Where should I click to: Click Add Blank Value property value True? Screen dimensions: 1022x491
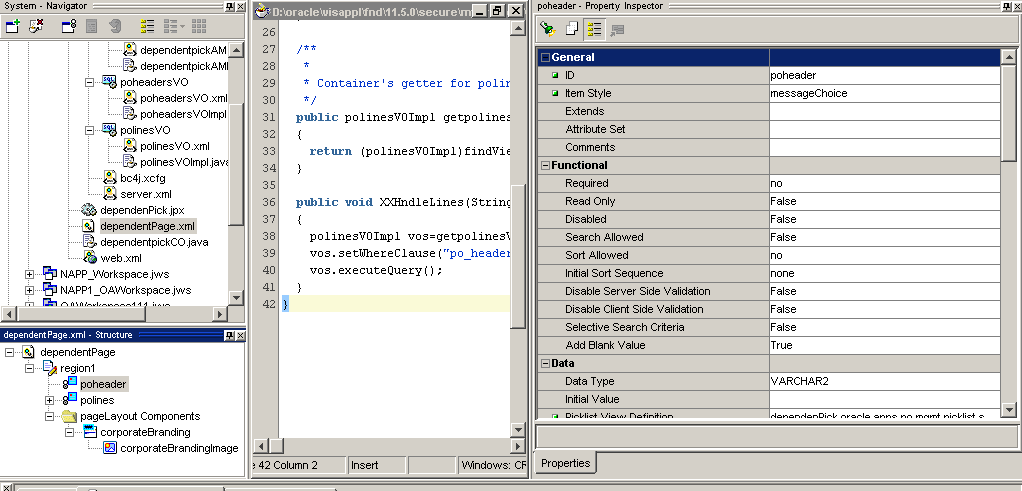coord(884,346)
